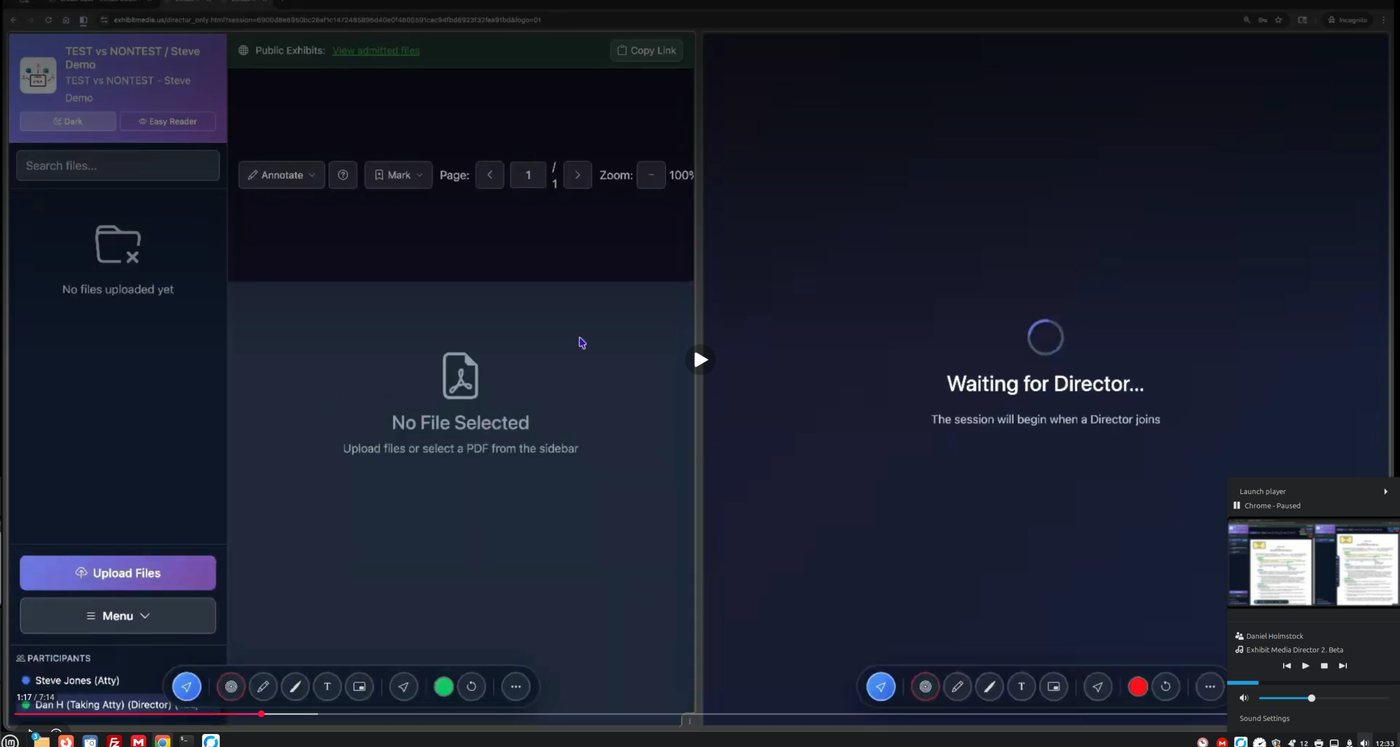Open FileZilla from the taskbar

pos(114,741)
